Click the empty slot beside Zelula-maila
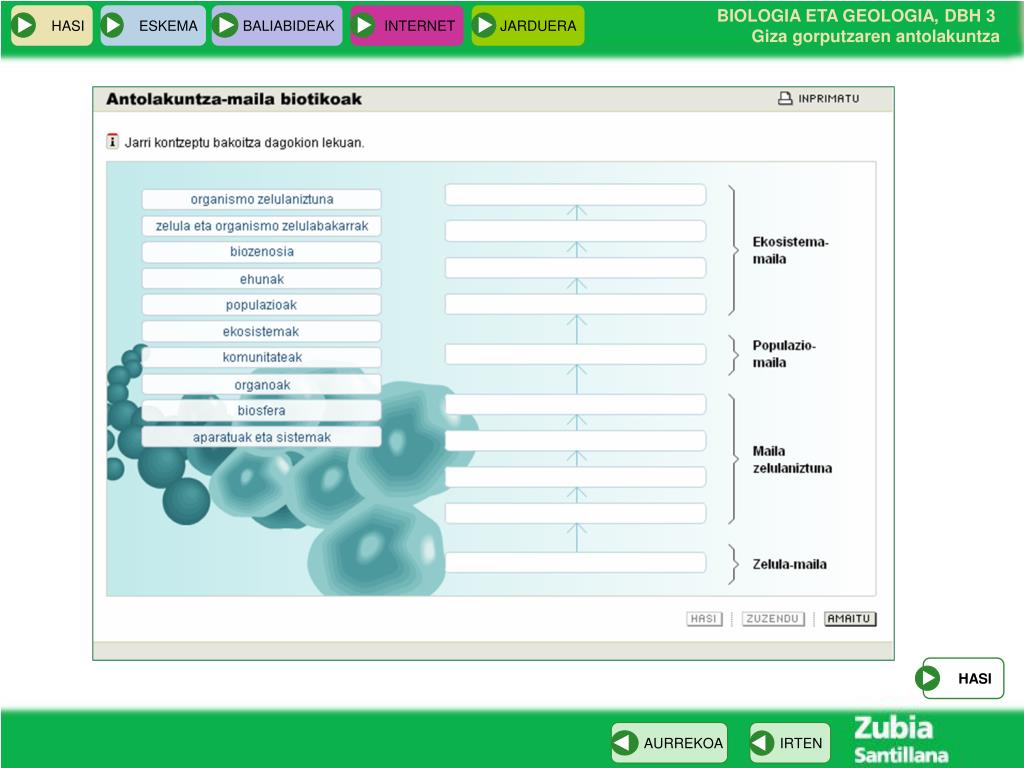 click(x=575, y=563)
